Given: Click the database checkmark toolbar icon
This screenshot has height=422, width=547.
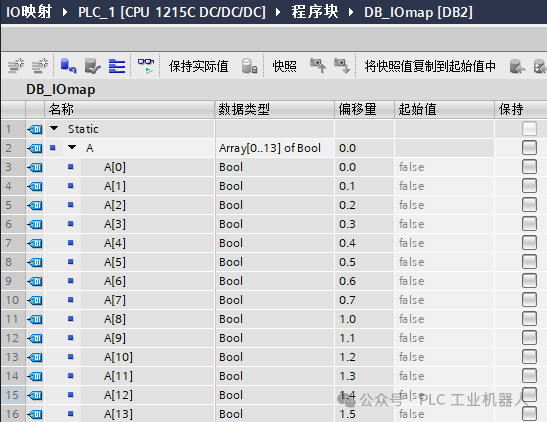Looking at the screenshot, I should click(92, 66).
